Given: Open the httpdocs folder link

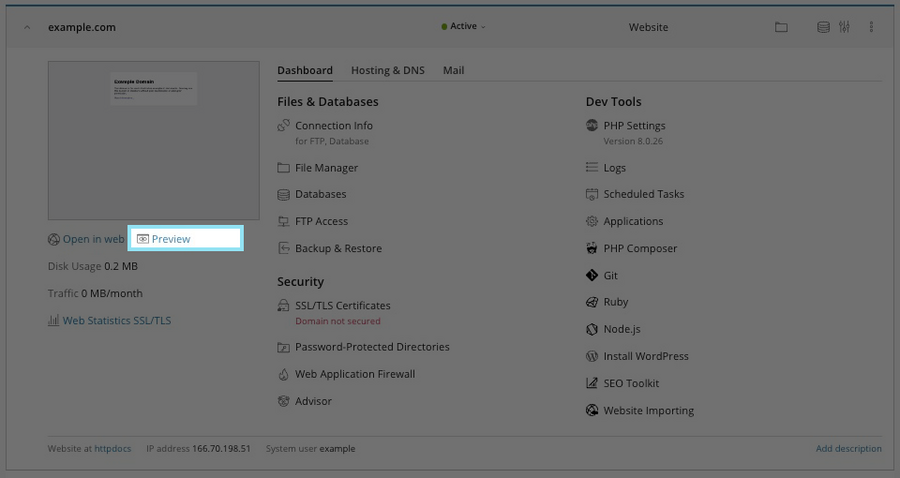Looking at the screenshot, I should click(114, 449).
